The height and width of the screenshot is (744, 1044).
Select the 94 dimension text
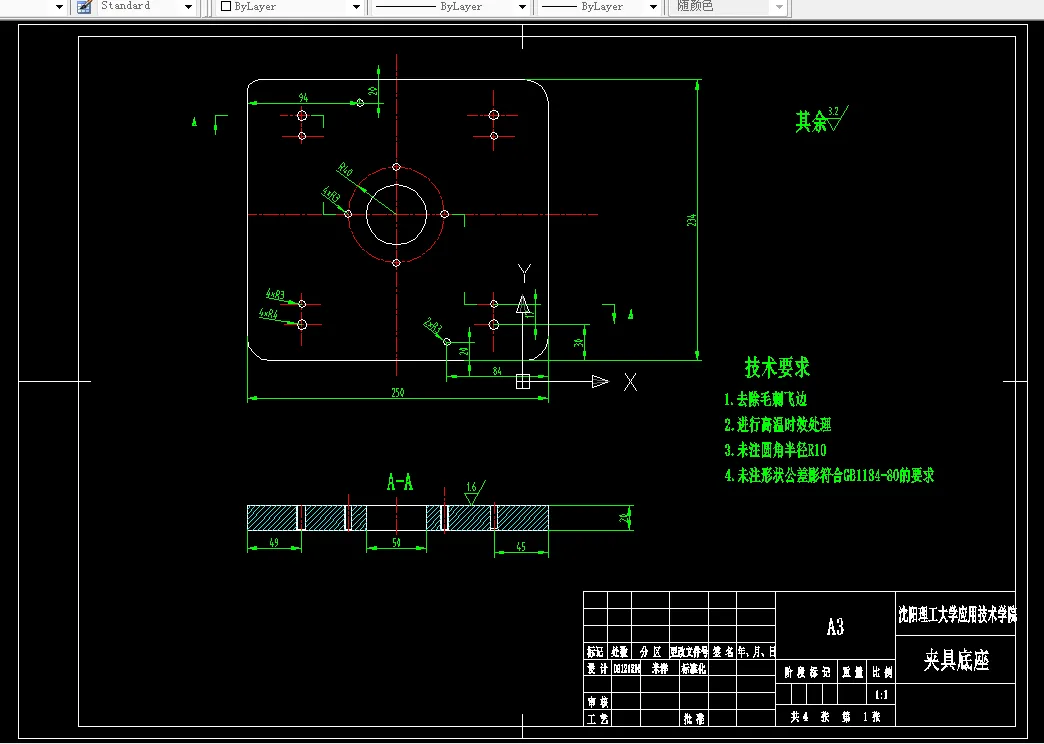(x=303, y=97)
